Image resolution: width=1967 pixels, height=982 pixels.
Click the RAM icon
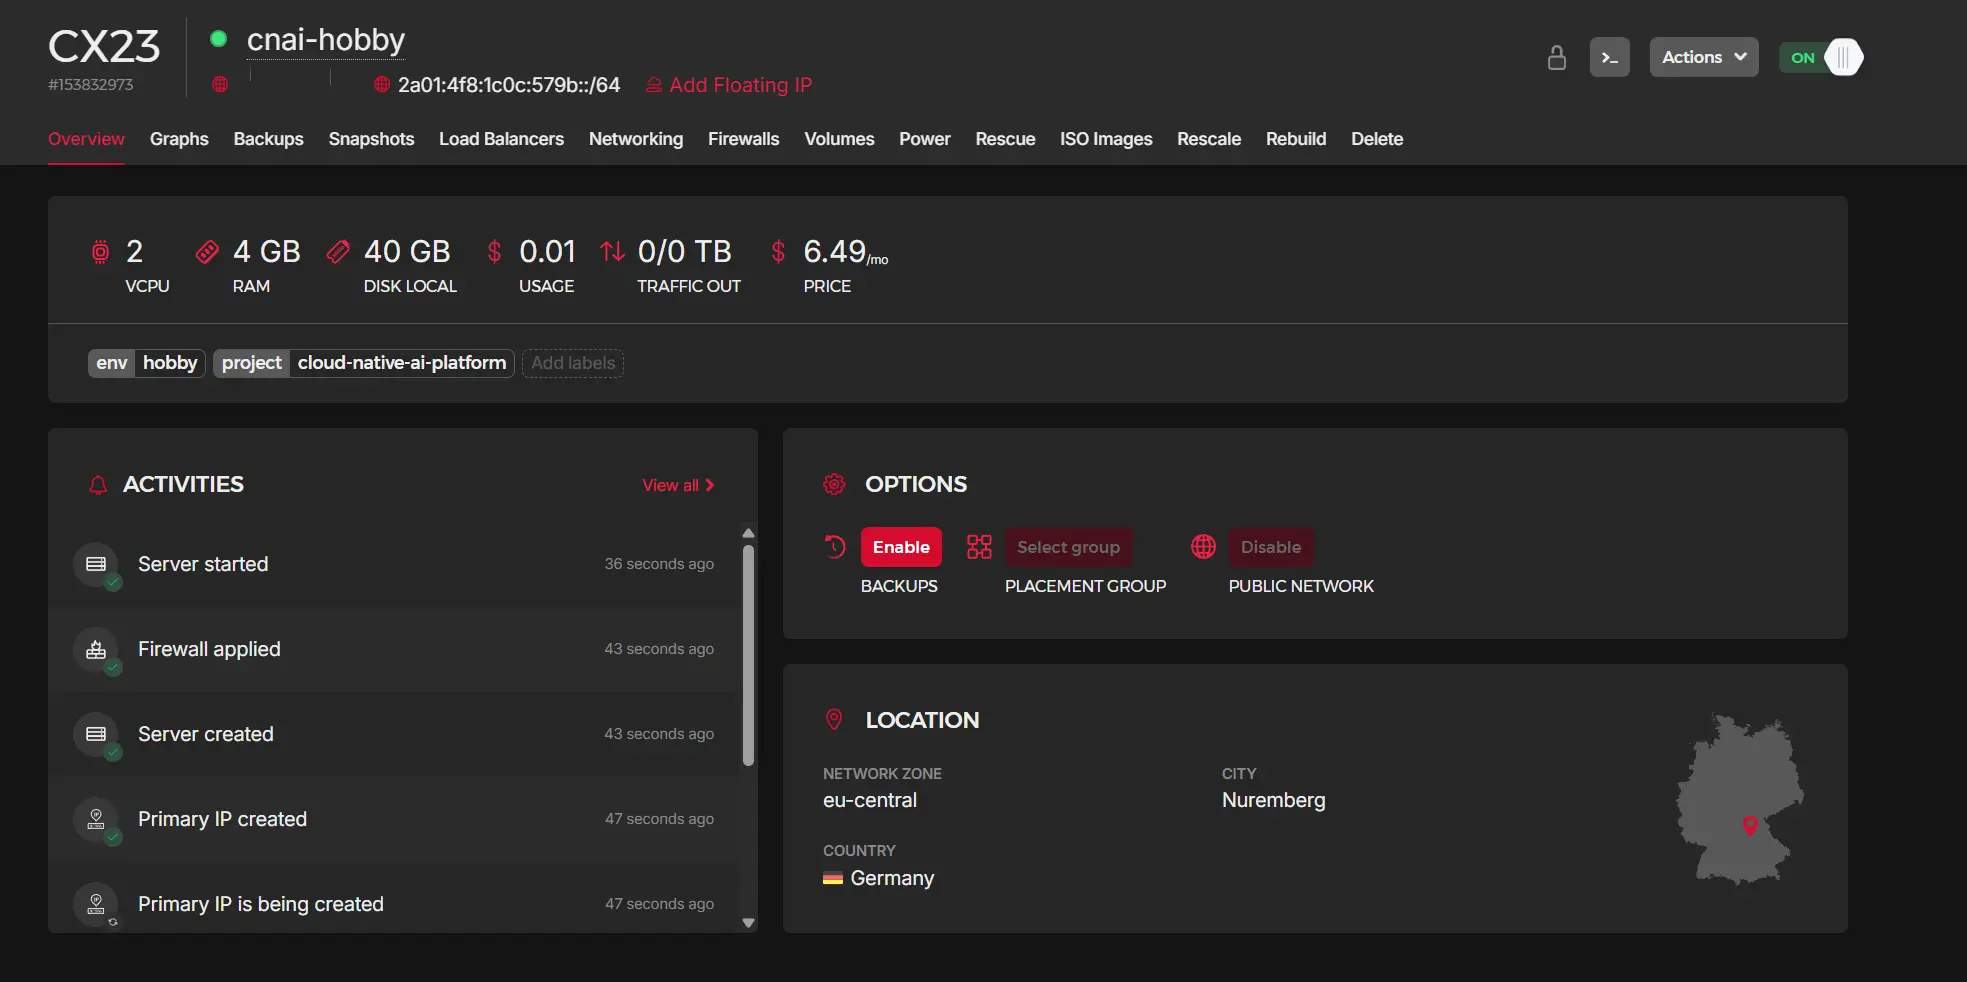207,251
